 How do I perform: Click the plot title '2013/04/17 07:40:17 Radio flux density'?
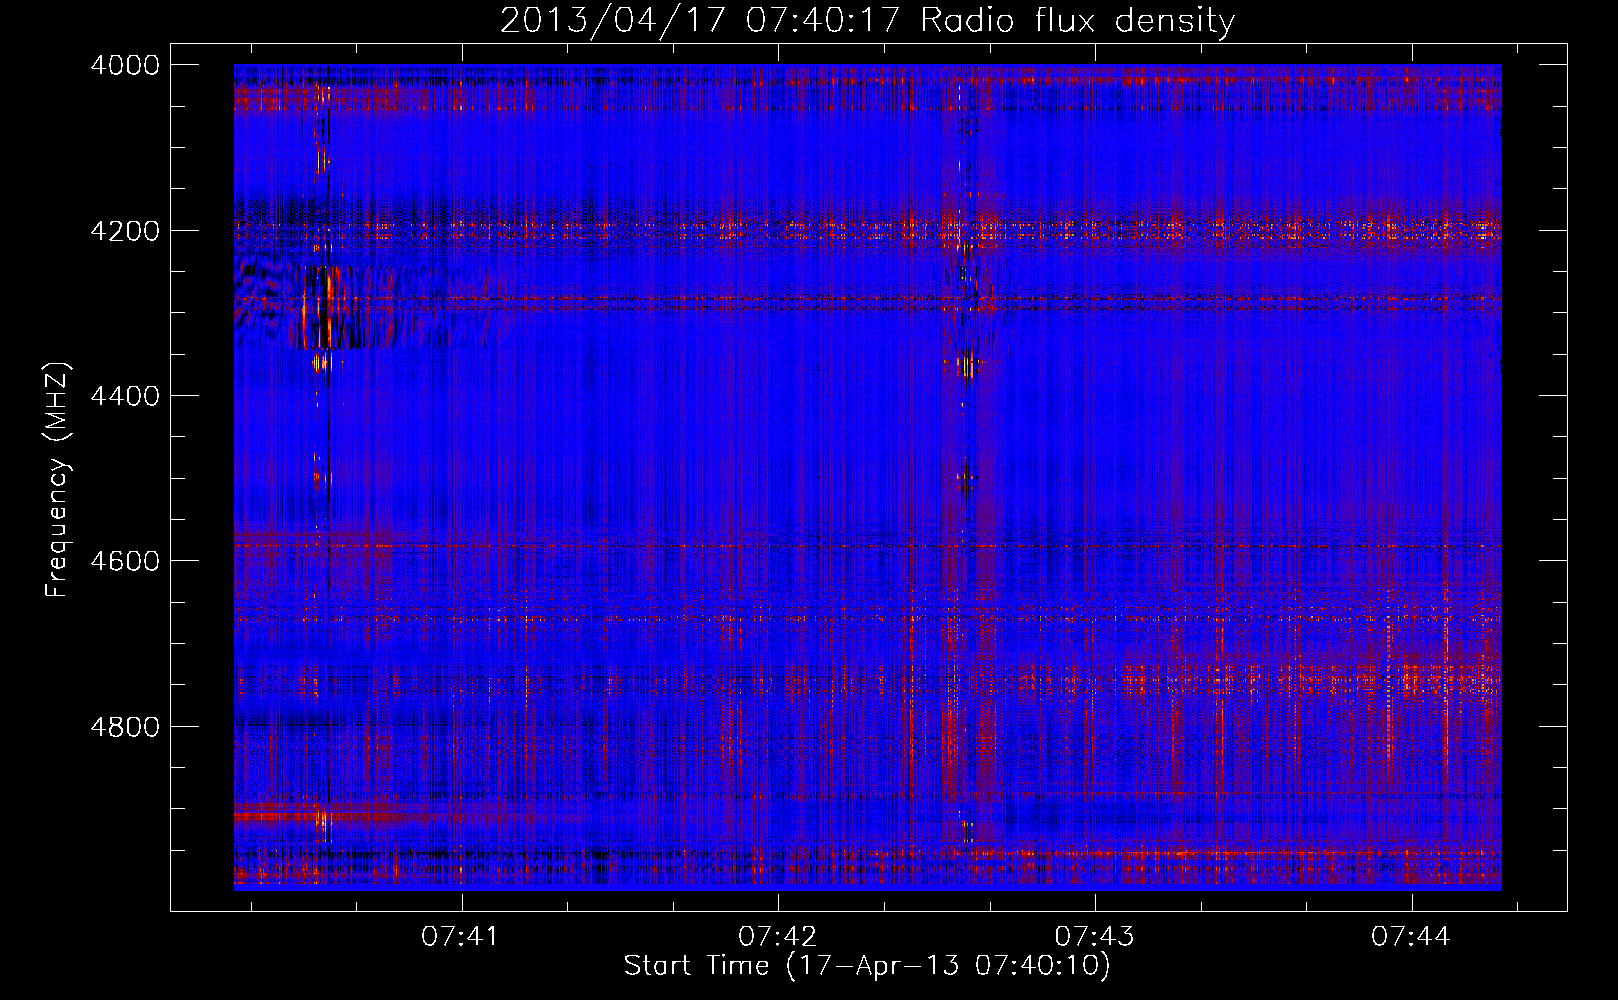click(x=867, y=20)
